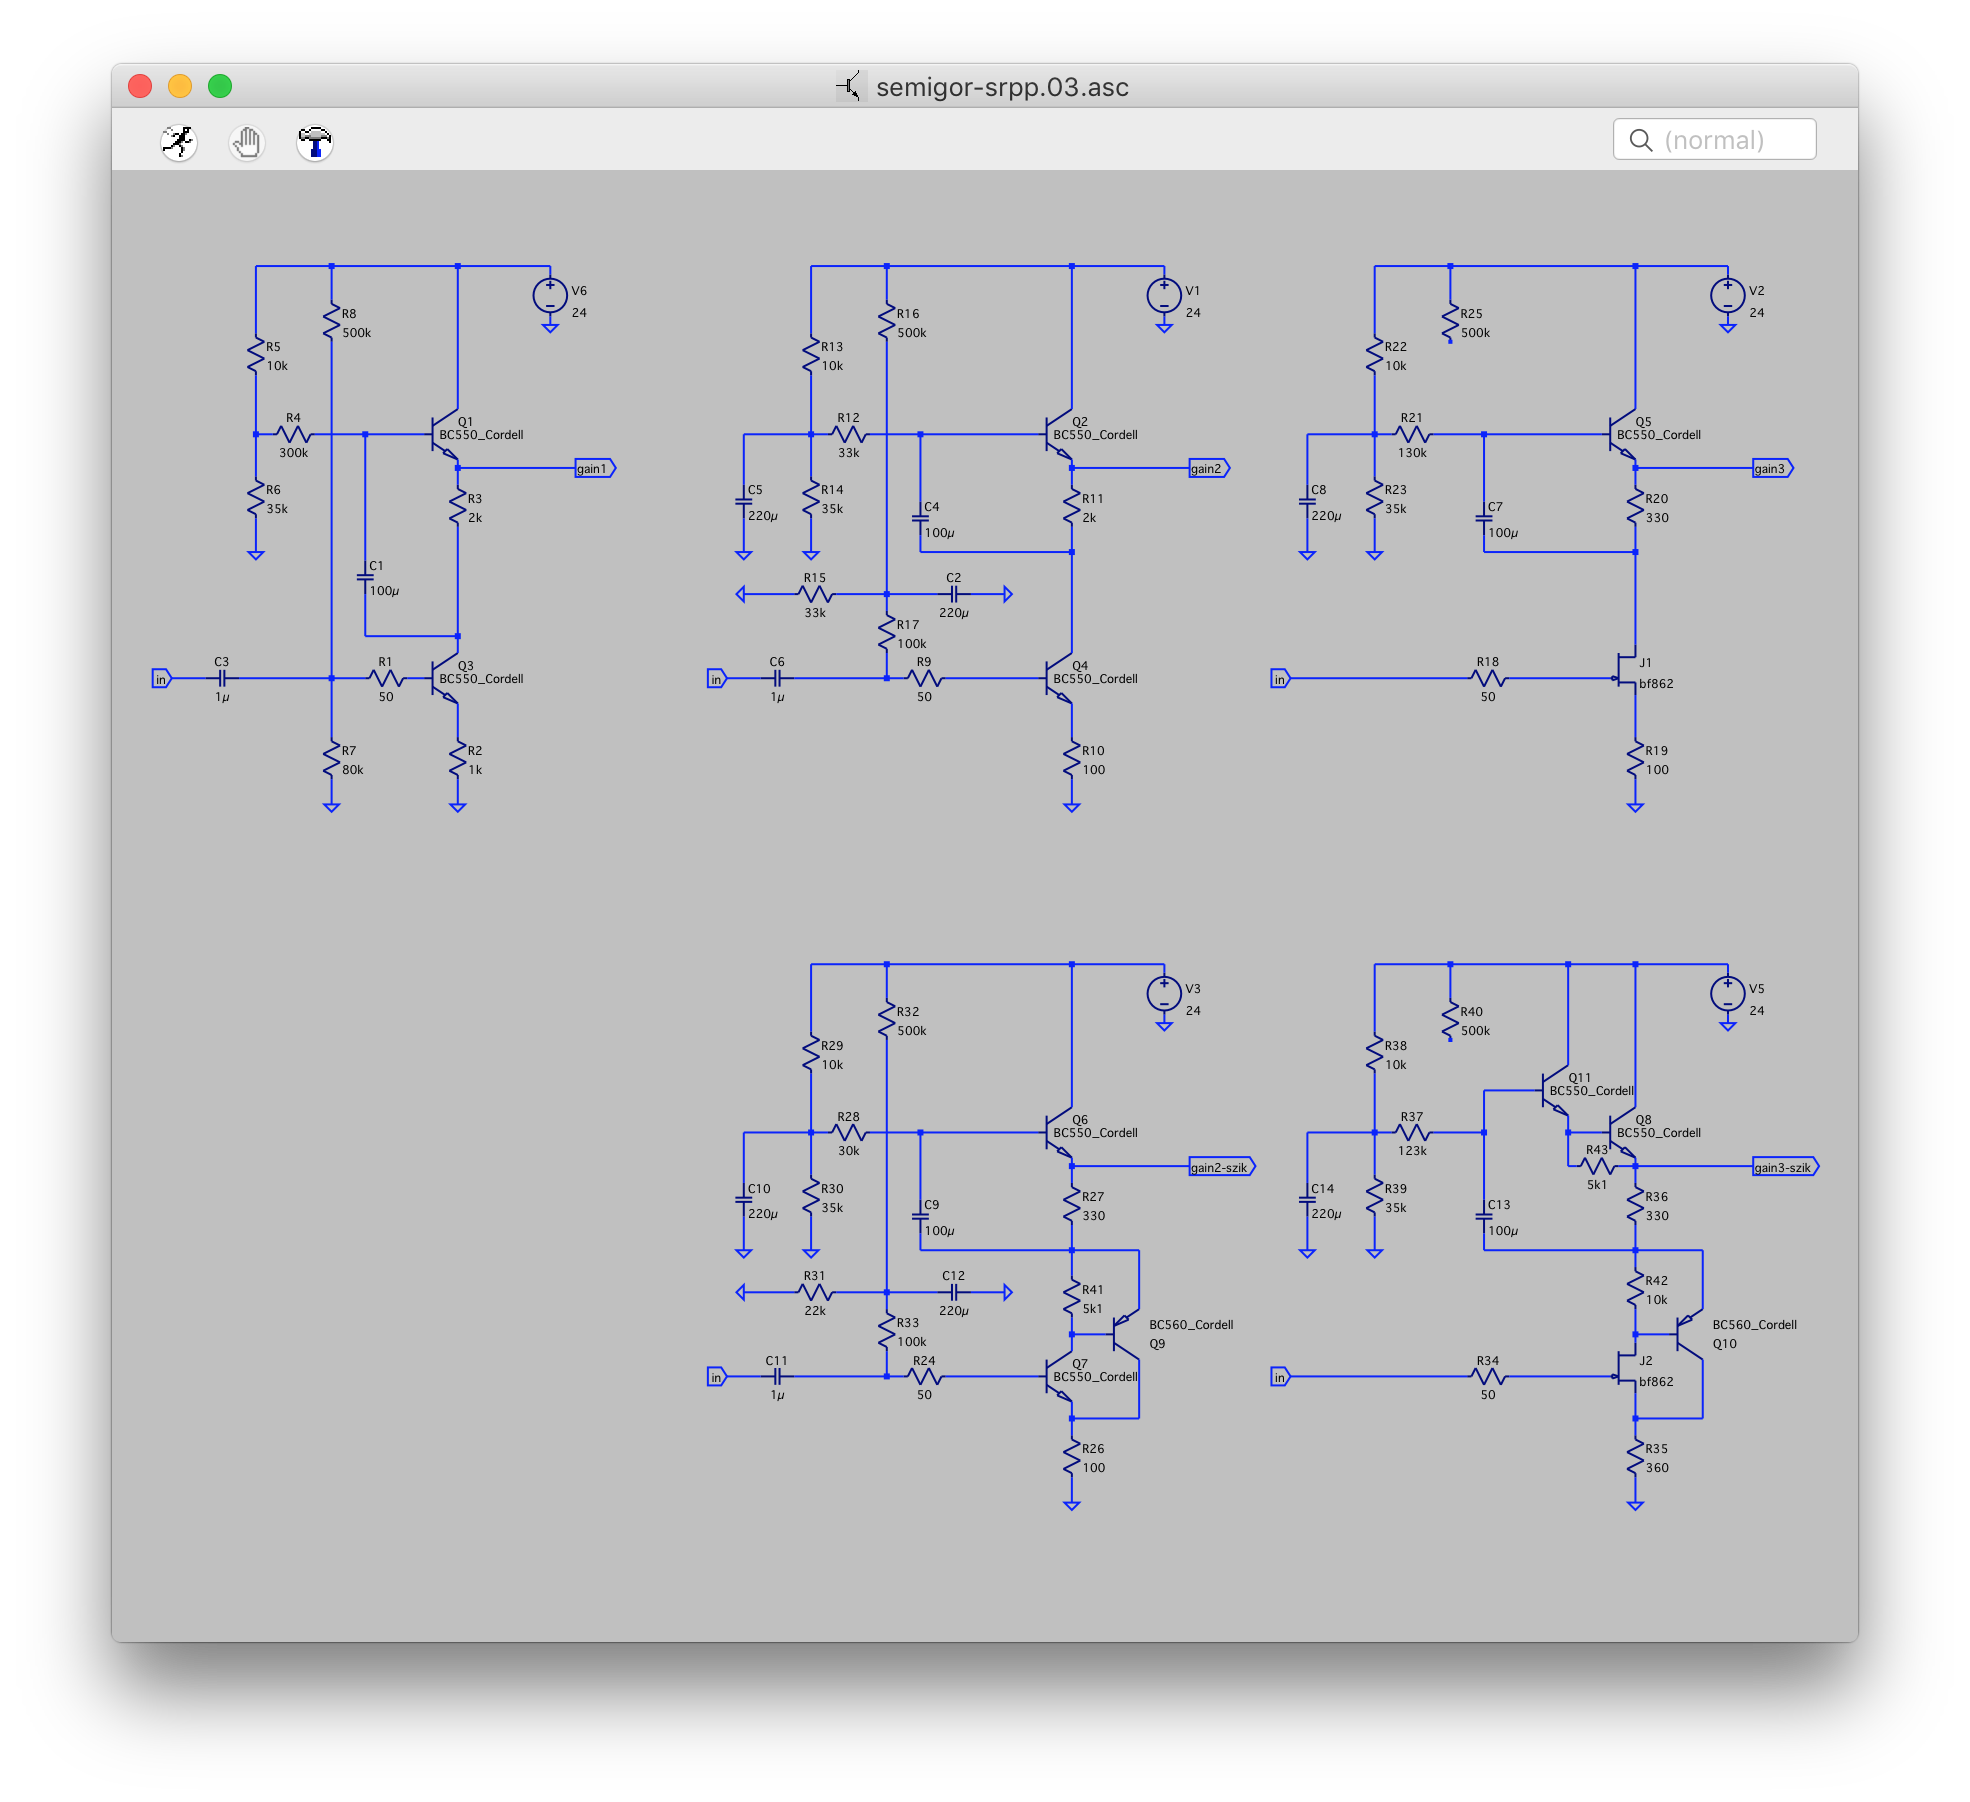1970x1802 pixels.
Task: Click the semigor-srpp.03.asc window title
Action: 1002,87
